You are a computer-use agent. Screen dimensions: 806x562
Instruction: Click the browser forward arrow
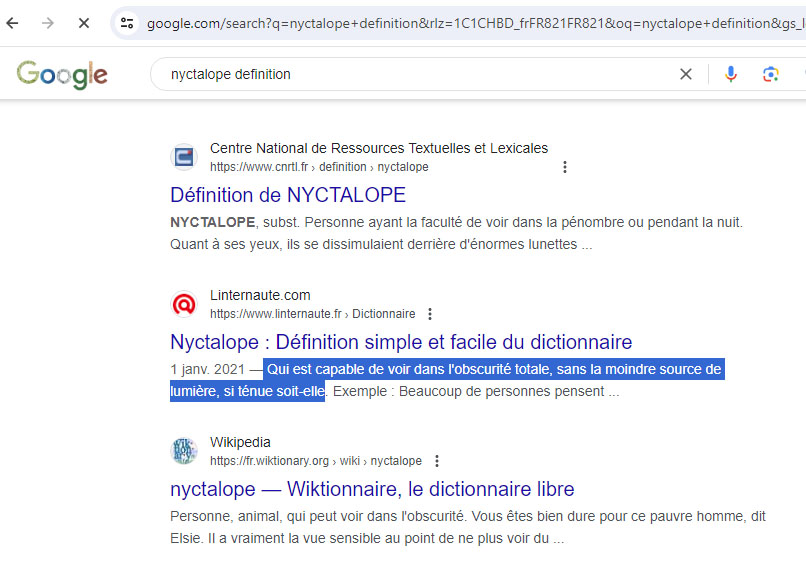pos(48,23)
